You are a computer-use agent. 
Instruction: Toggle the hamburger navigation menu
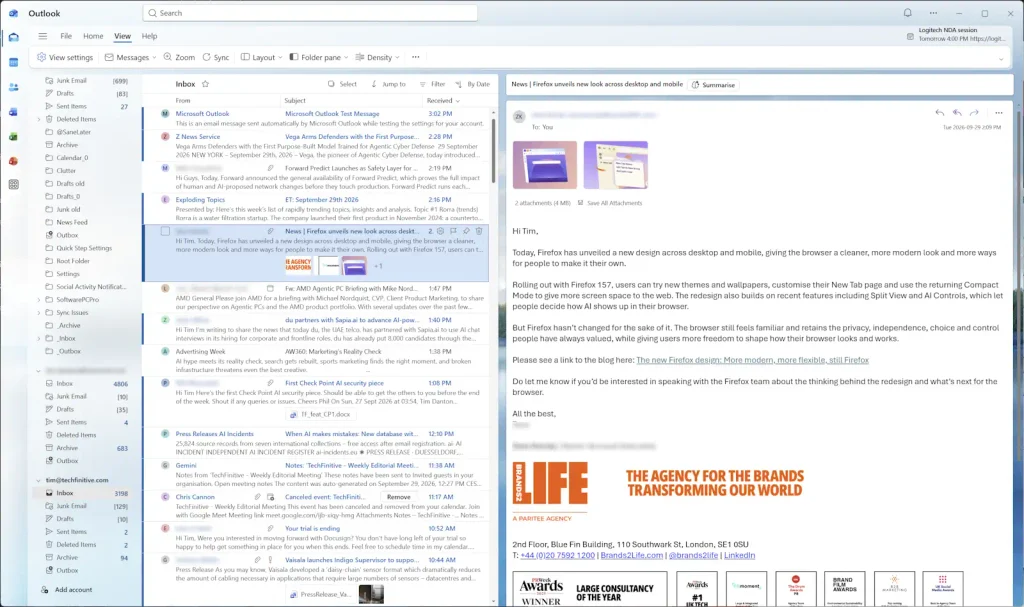point(42,36)
